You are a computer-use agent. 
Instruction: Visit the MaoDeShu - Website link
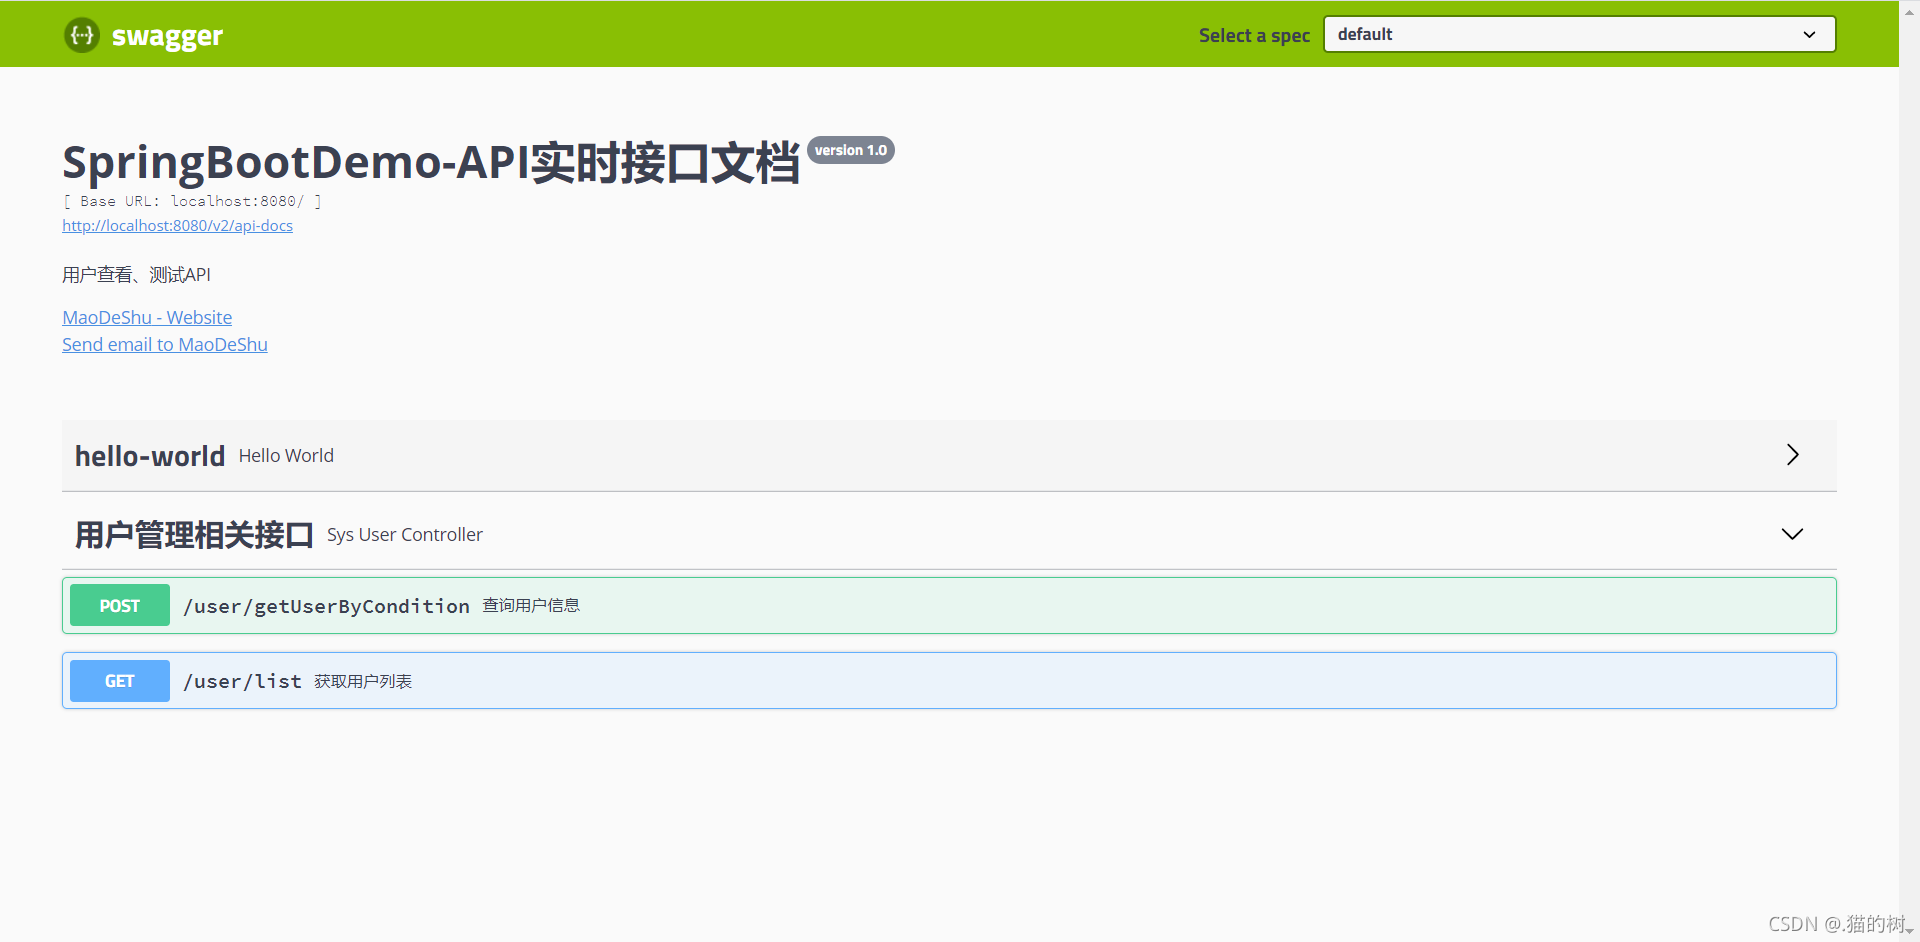[x=147, y=317]
